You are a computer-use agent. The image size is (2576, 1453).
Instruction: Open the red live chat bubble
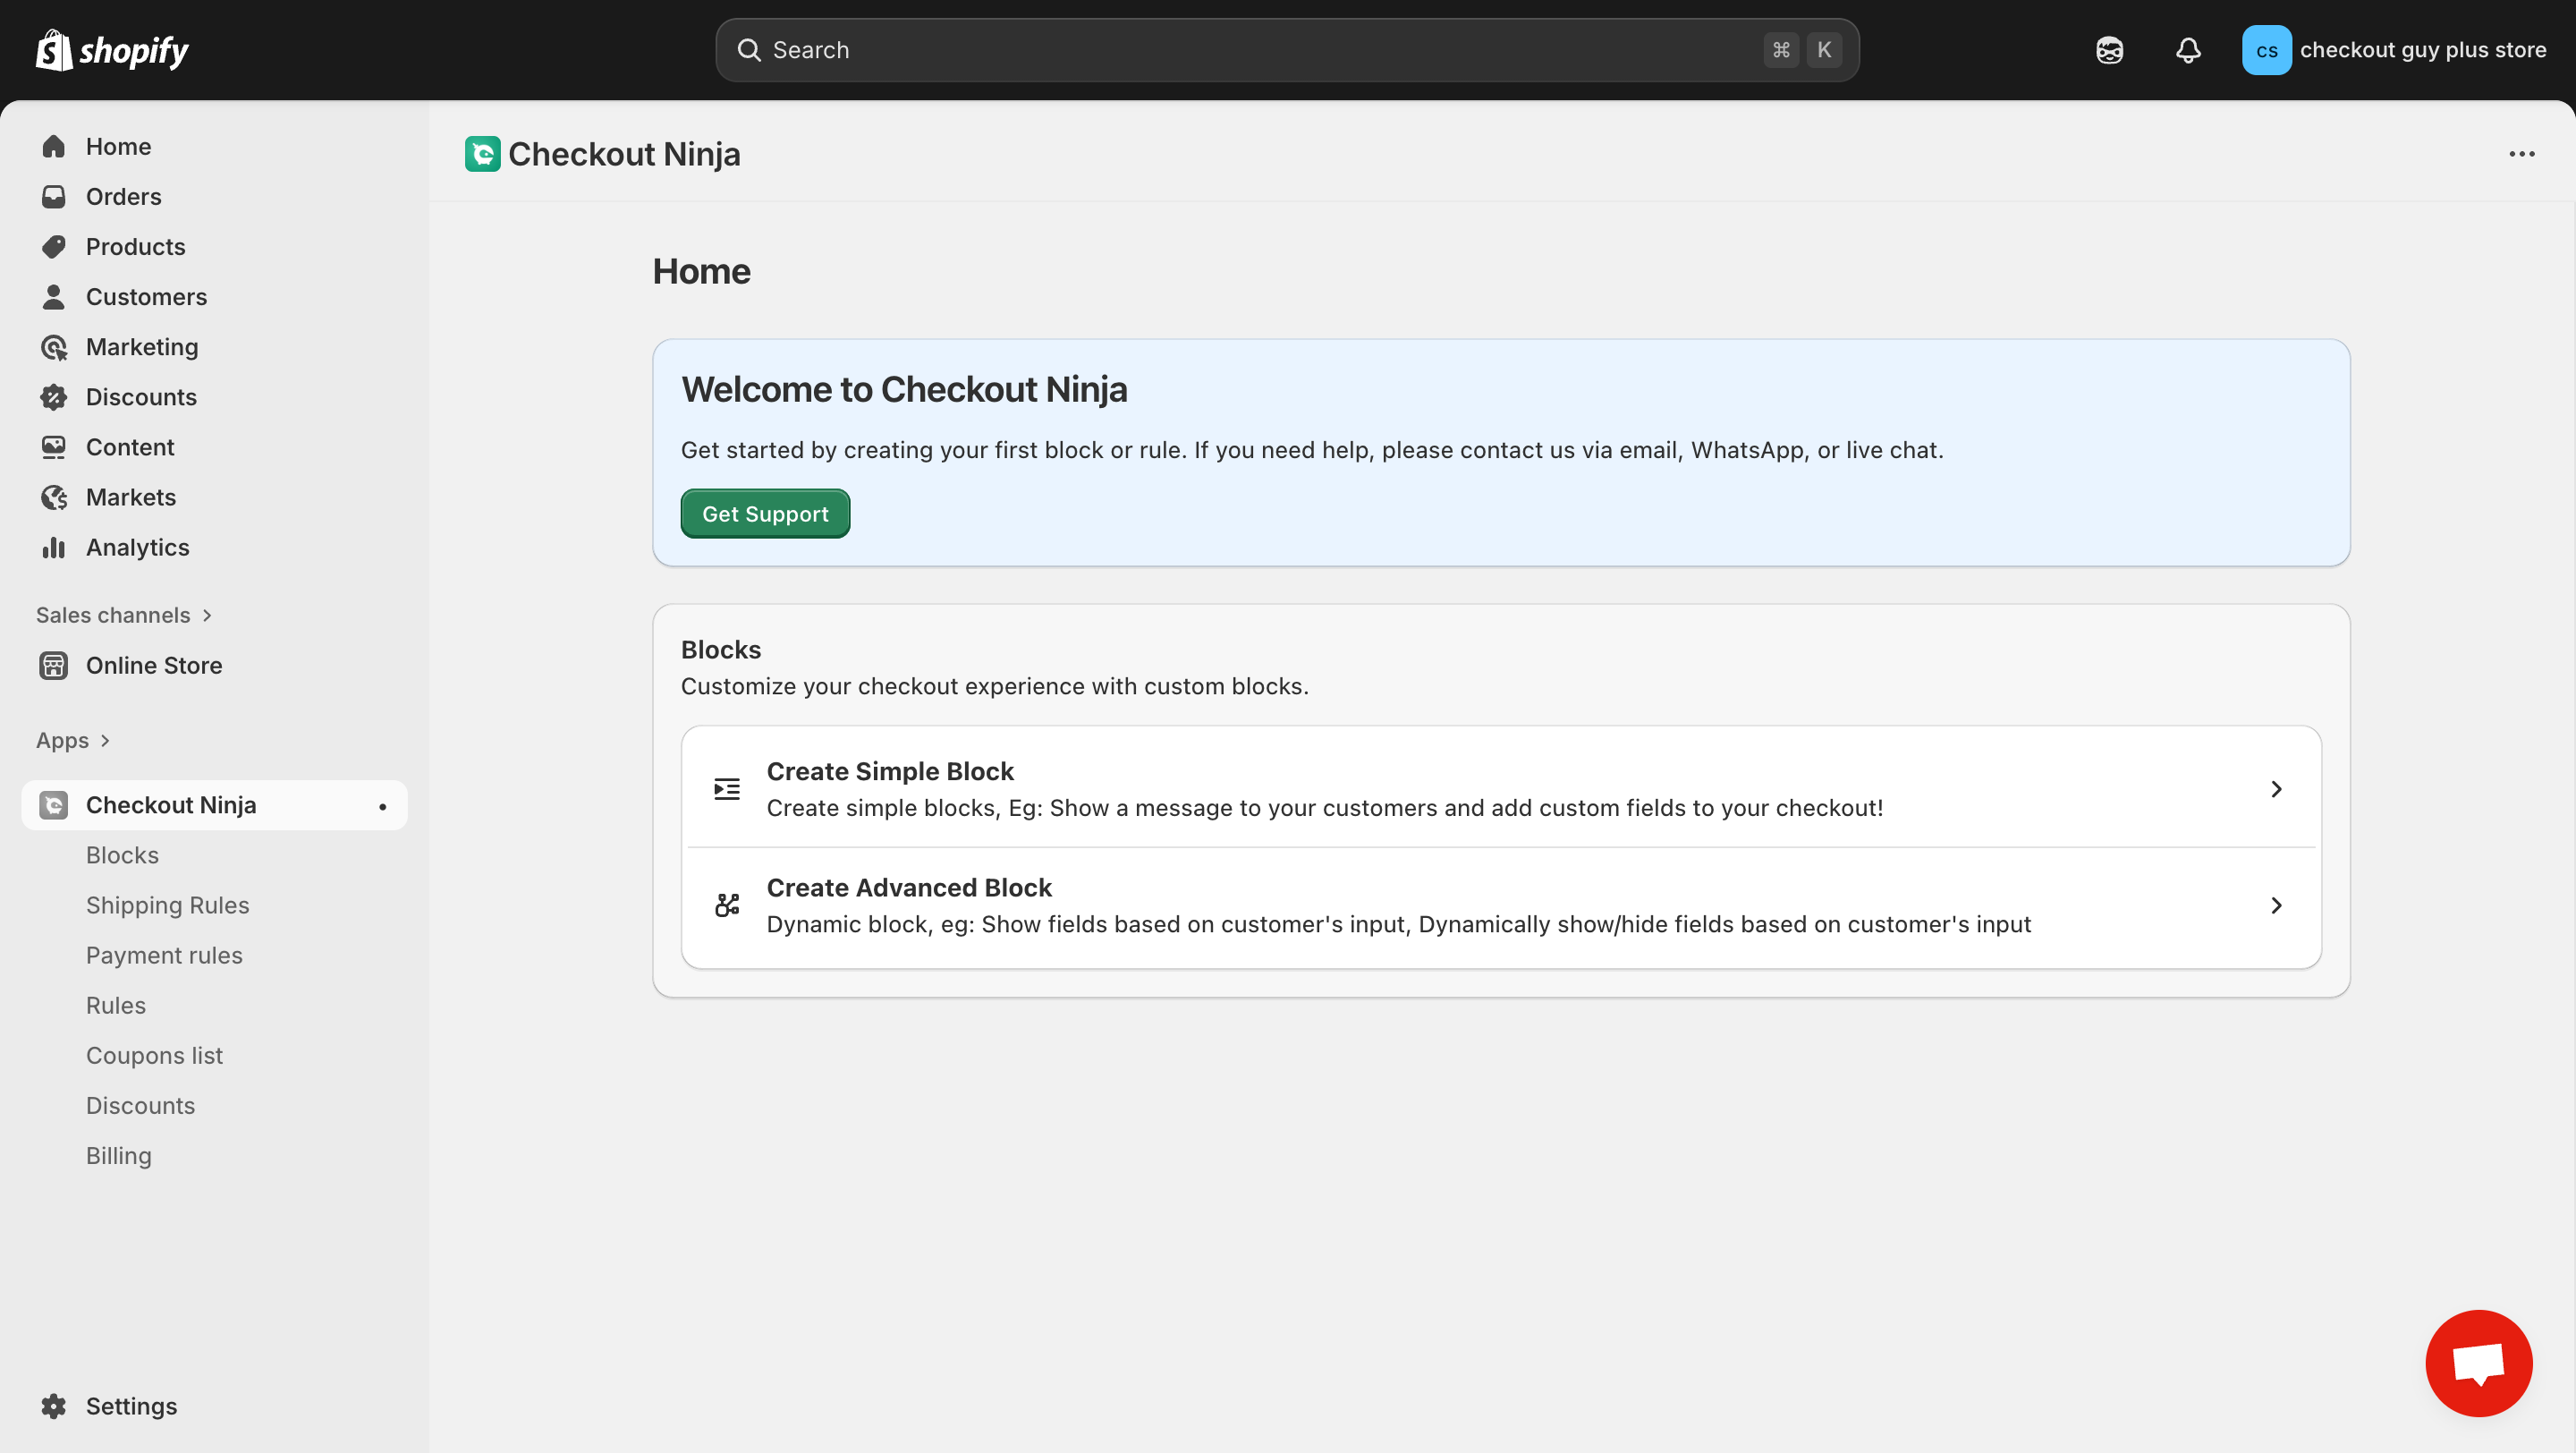coord(2478,1363)
